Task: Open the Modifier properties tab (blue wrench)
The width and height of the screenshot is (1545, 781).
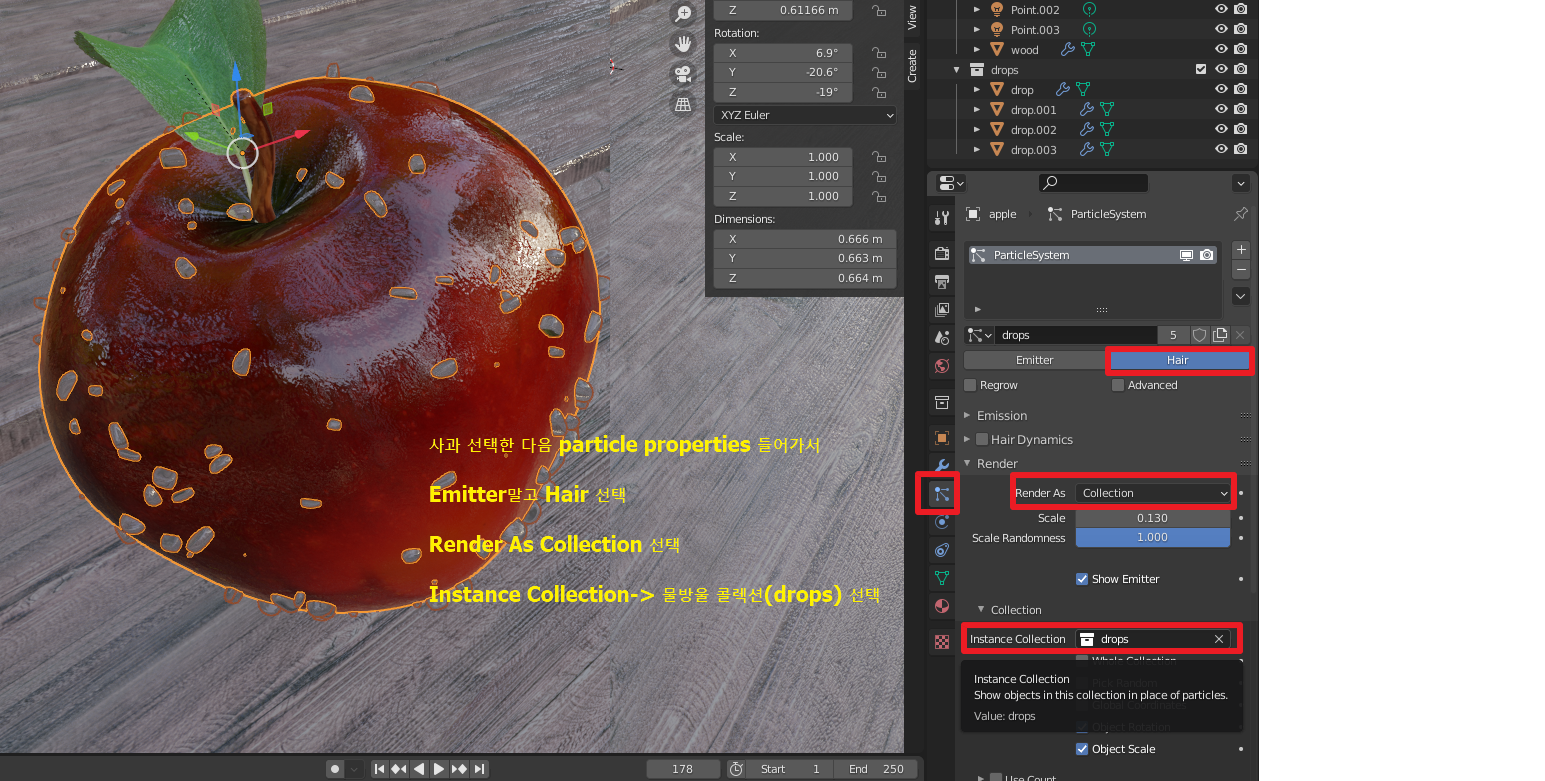Action: 941,465
